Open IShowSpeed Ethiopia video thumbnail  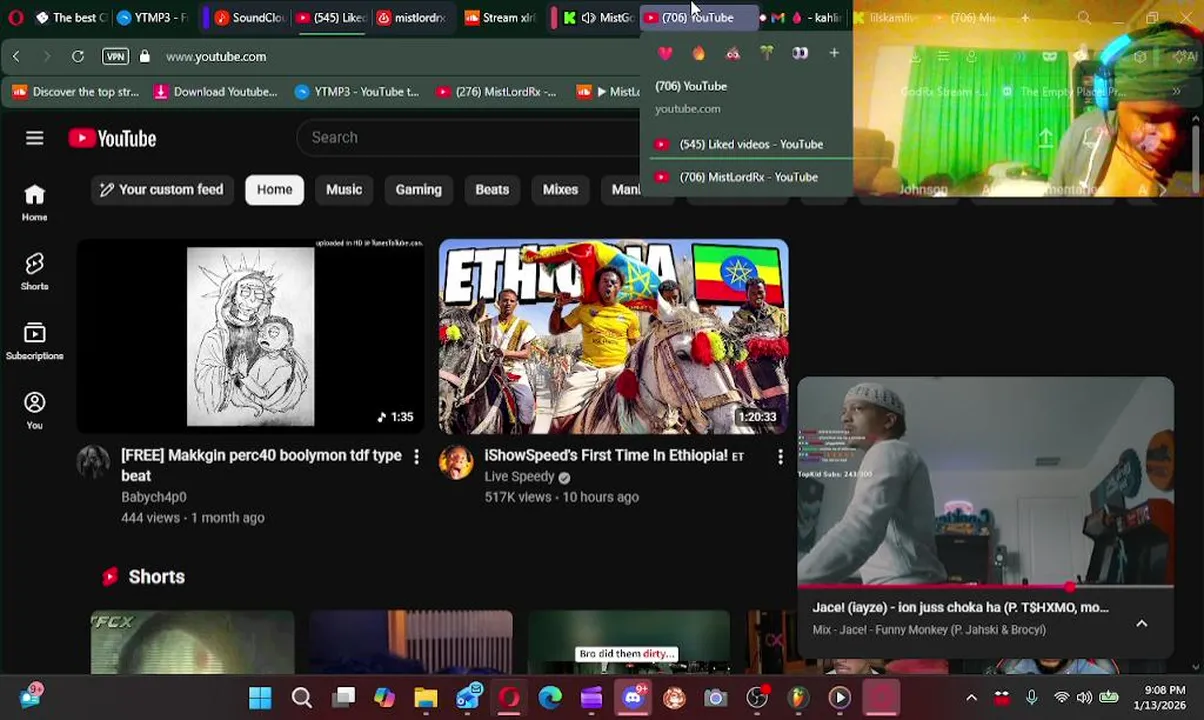(613, 337)
